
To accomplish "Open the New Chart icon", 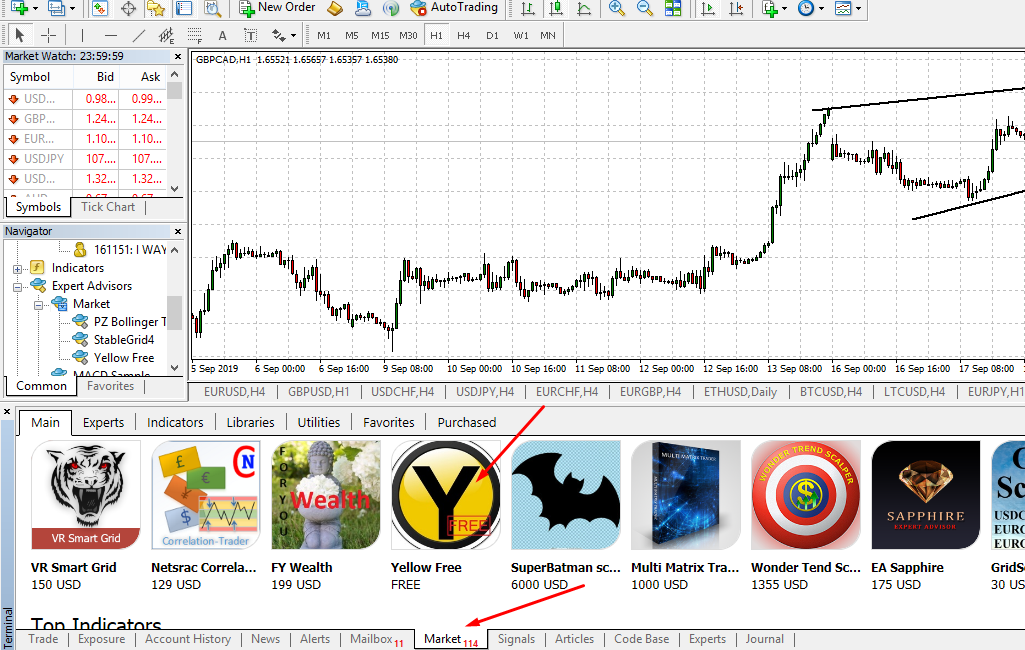I will 20,8.
